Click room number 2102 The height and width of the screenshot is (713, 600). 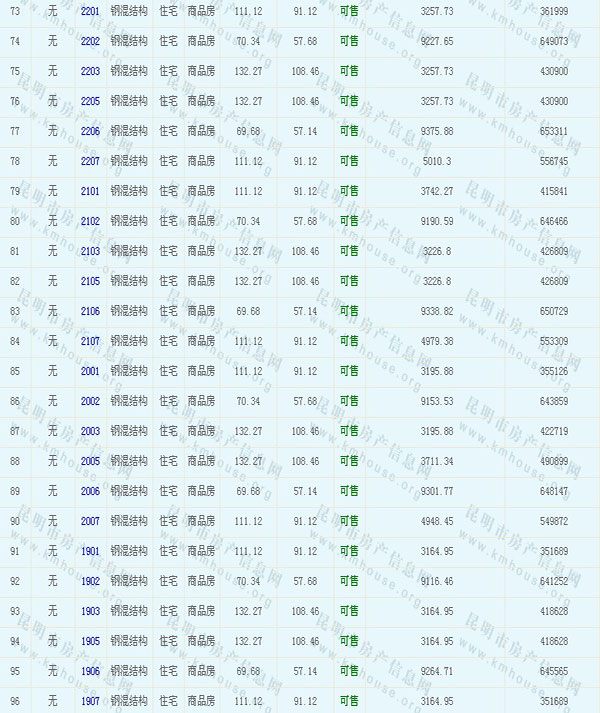click(90, 221)
